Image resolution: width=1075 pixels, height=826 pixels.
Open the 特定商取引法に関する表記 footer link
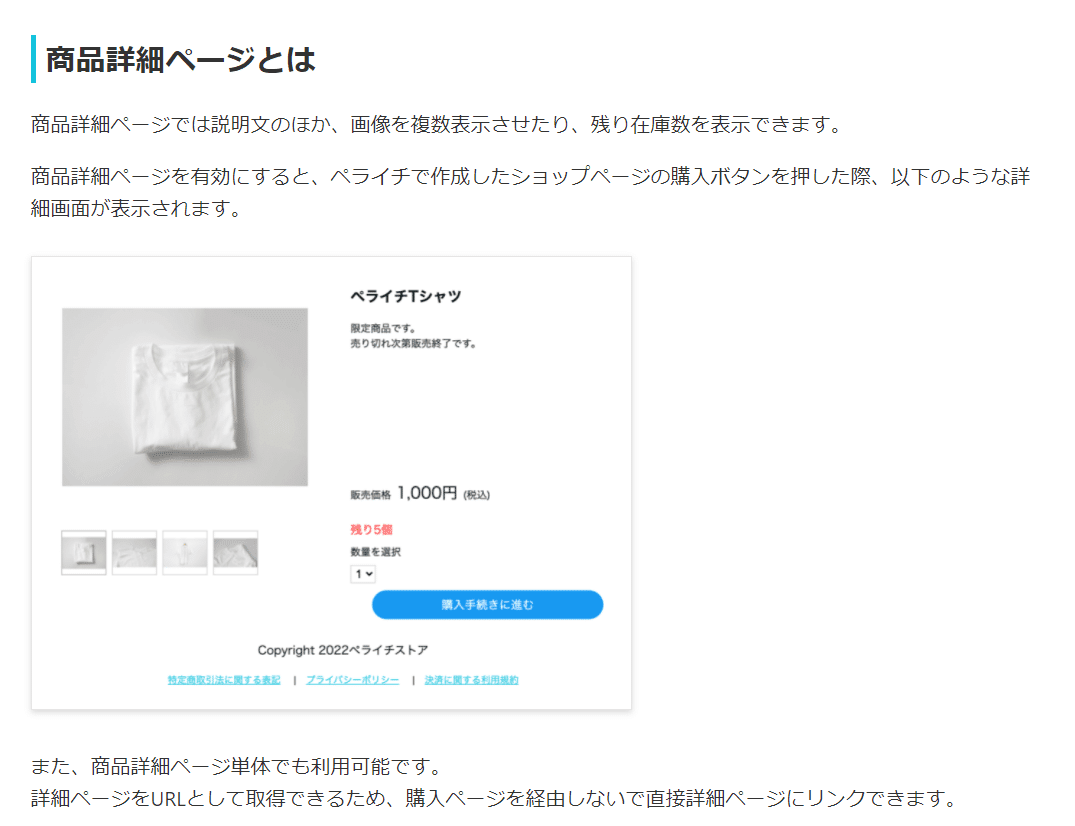click(x=225, y=678)
